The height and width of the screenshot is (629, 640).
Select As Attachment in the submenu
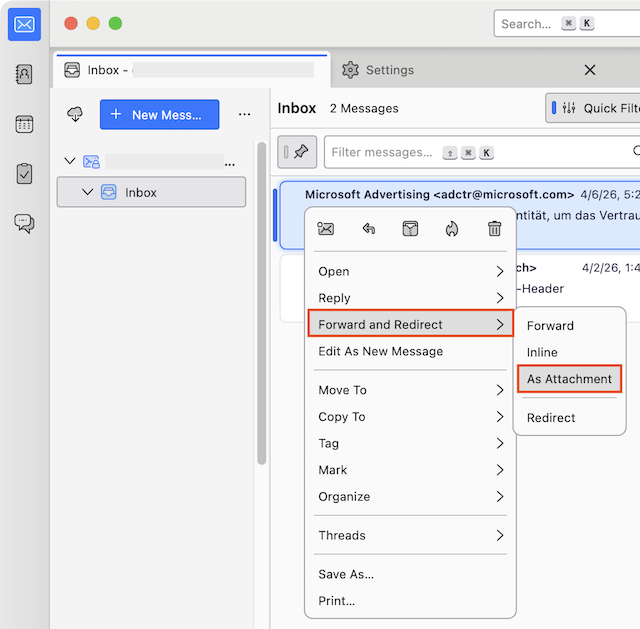(x=570, y=379)
